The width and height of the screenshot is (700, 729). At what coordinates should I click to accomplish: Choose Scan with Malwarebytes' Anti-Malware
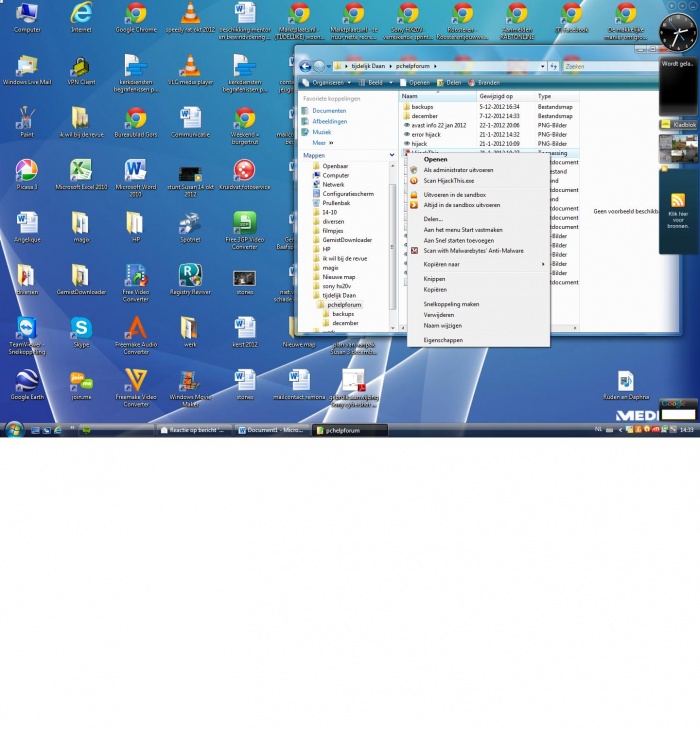(473, 251)
